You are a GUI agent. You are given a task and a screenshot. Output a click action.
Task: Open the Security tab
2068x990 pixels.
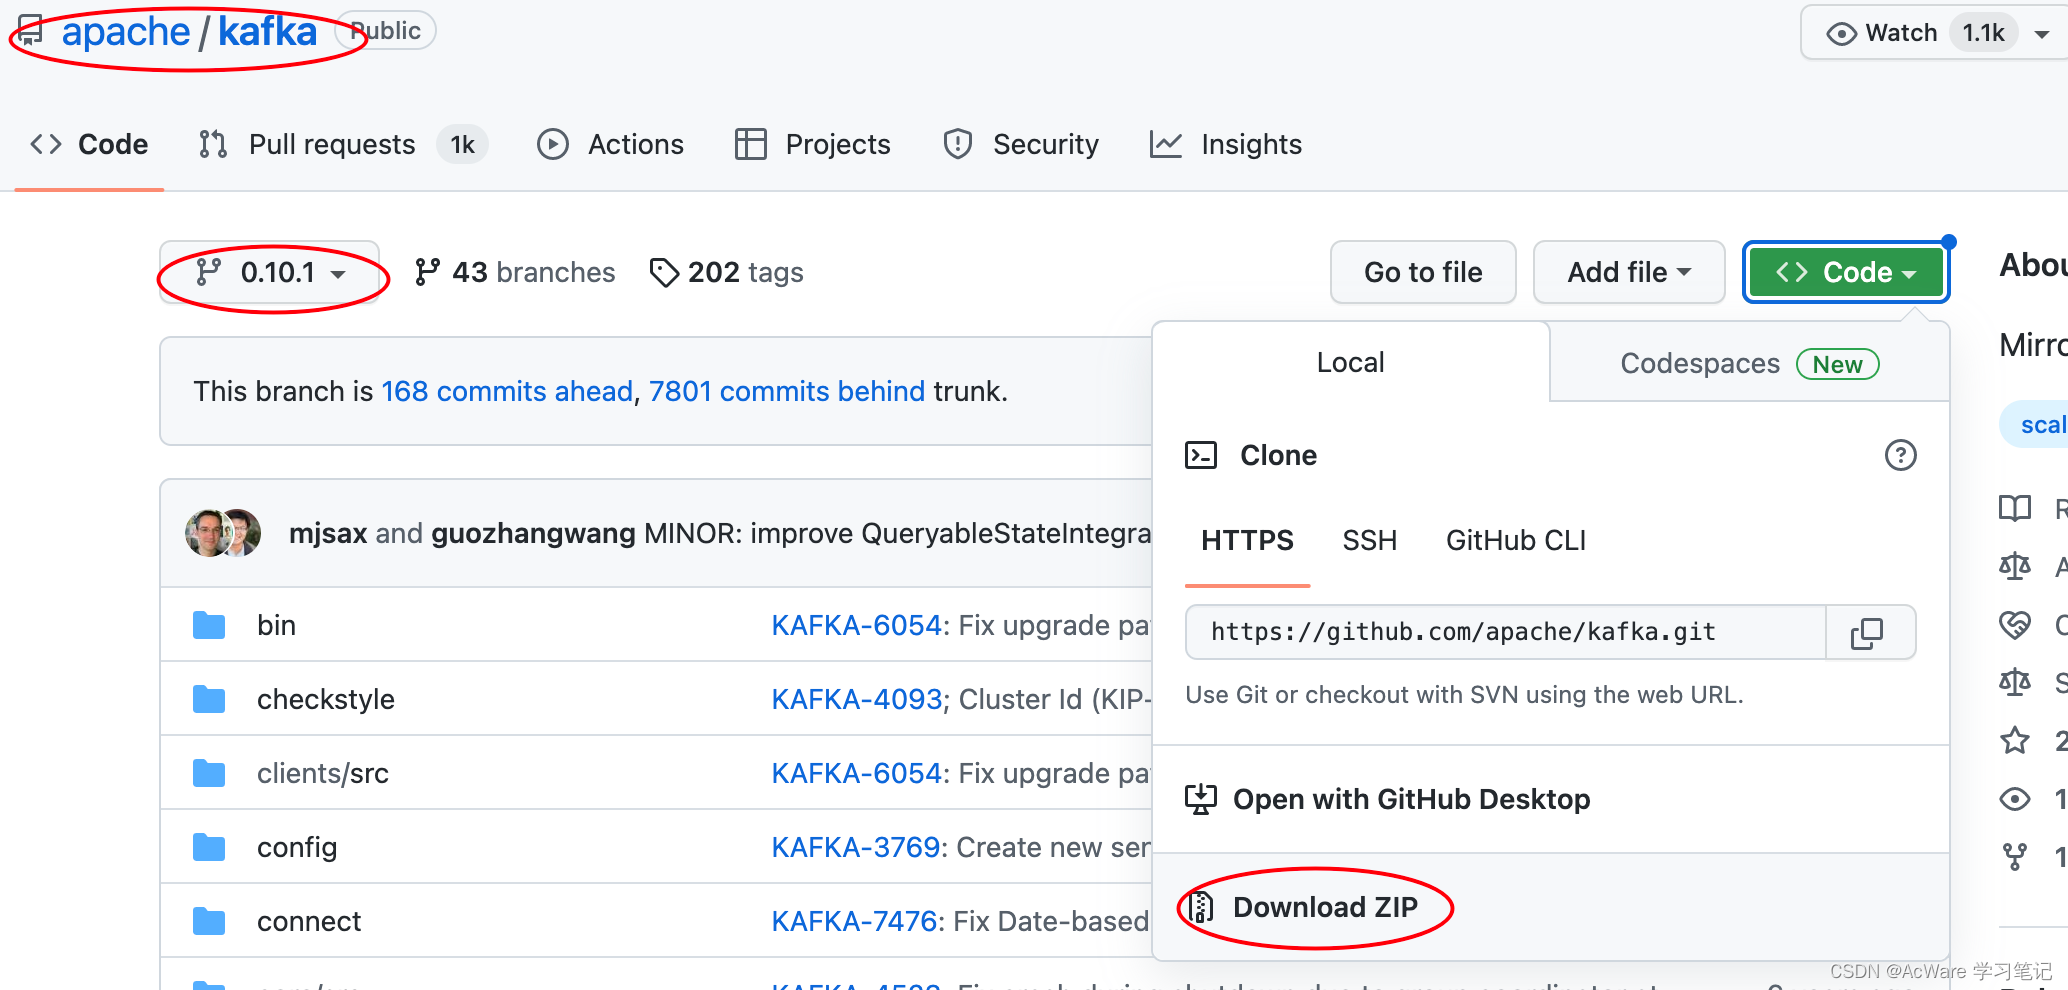(1020, 144)
